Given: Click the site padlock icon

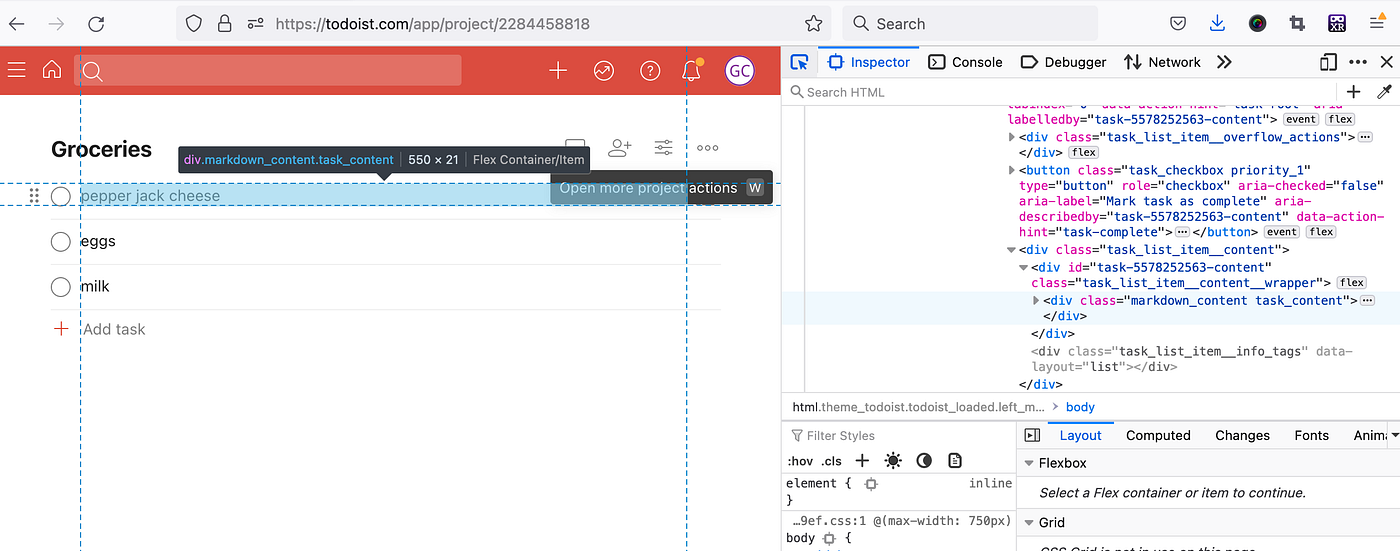Looking at the screenshot, I should coord(225,24).
